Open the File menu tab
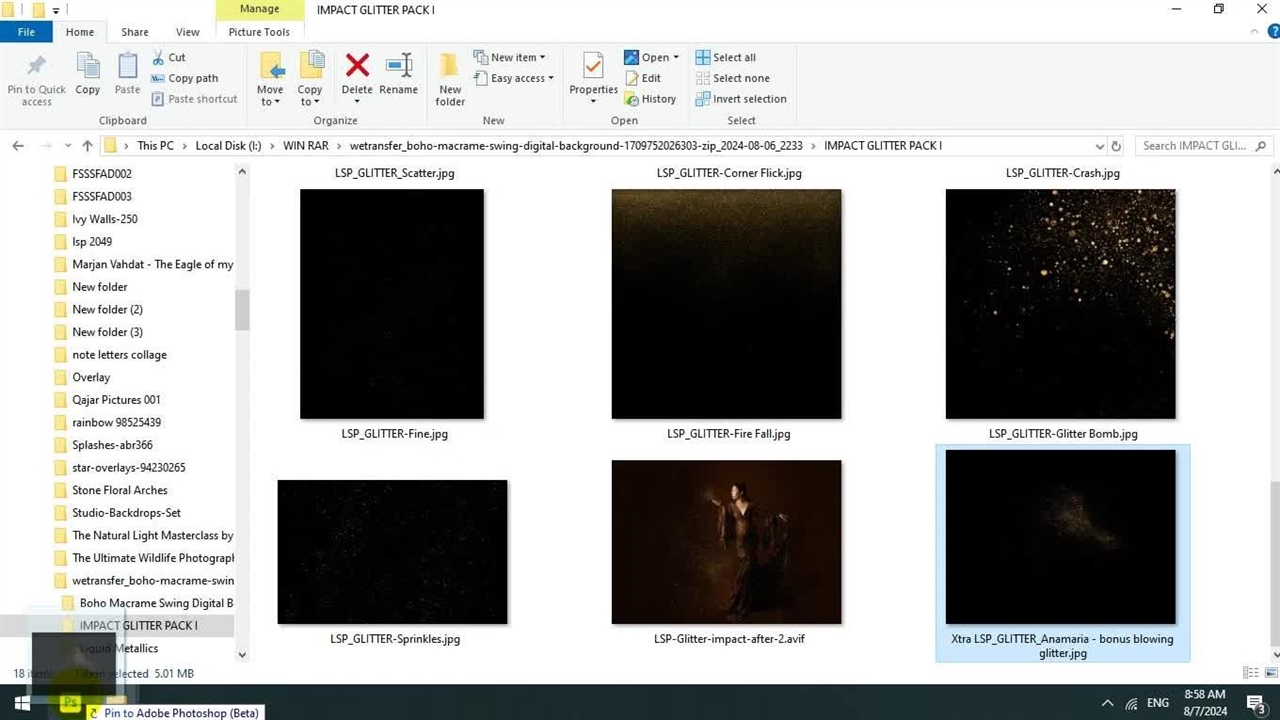This screenshot has width=1280, height=720. 26,32
